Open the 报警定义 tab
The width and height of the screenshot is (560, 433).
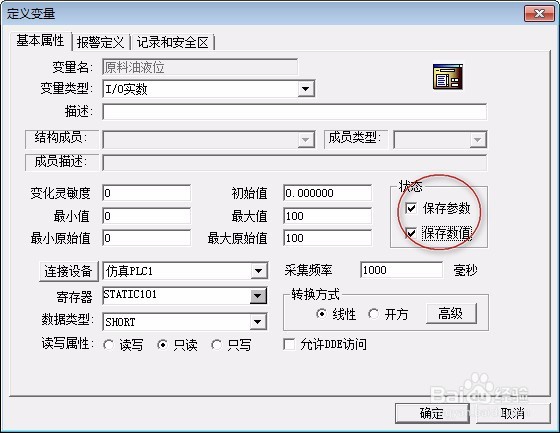[x=100, y=43]
